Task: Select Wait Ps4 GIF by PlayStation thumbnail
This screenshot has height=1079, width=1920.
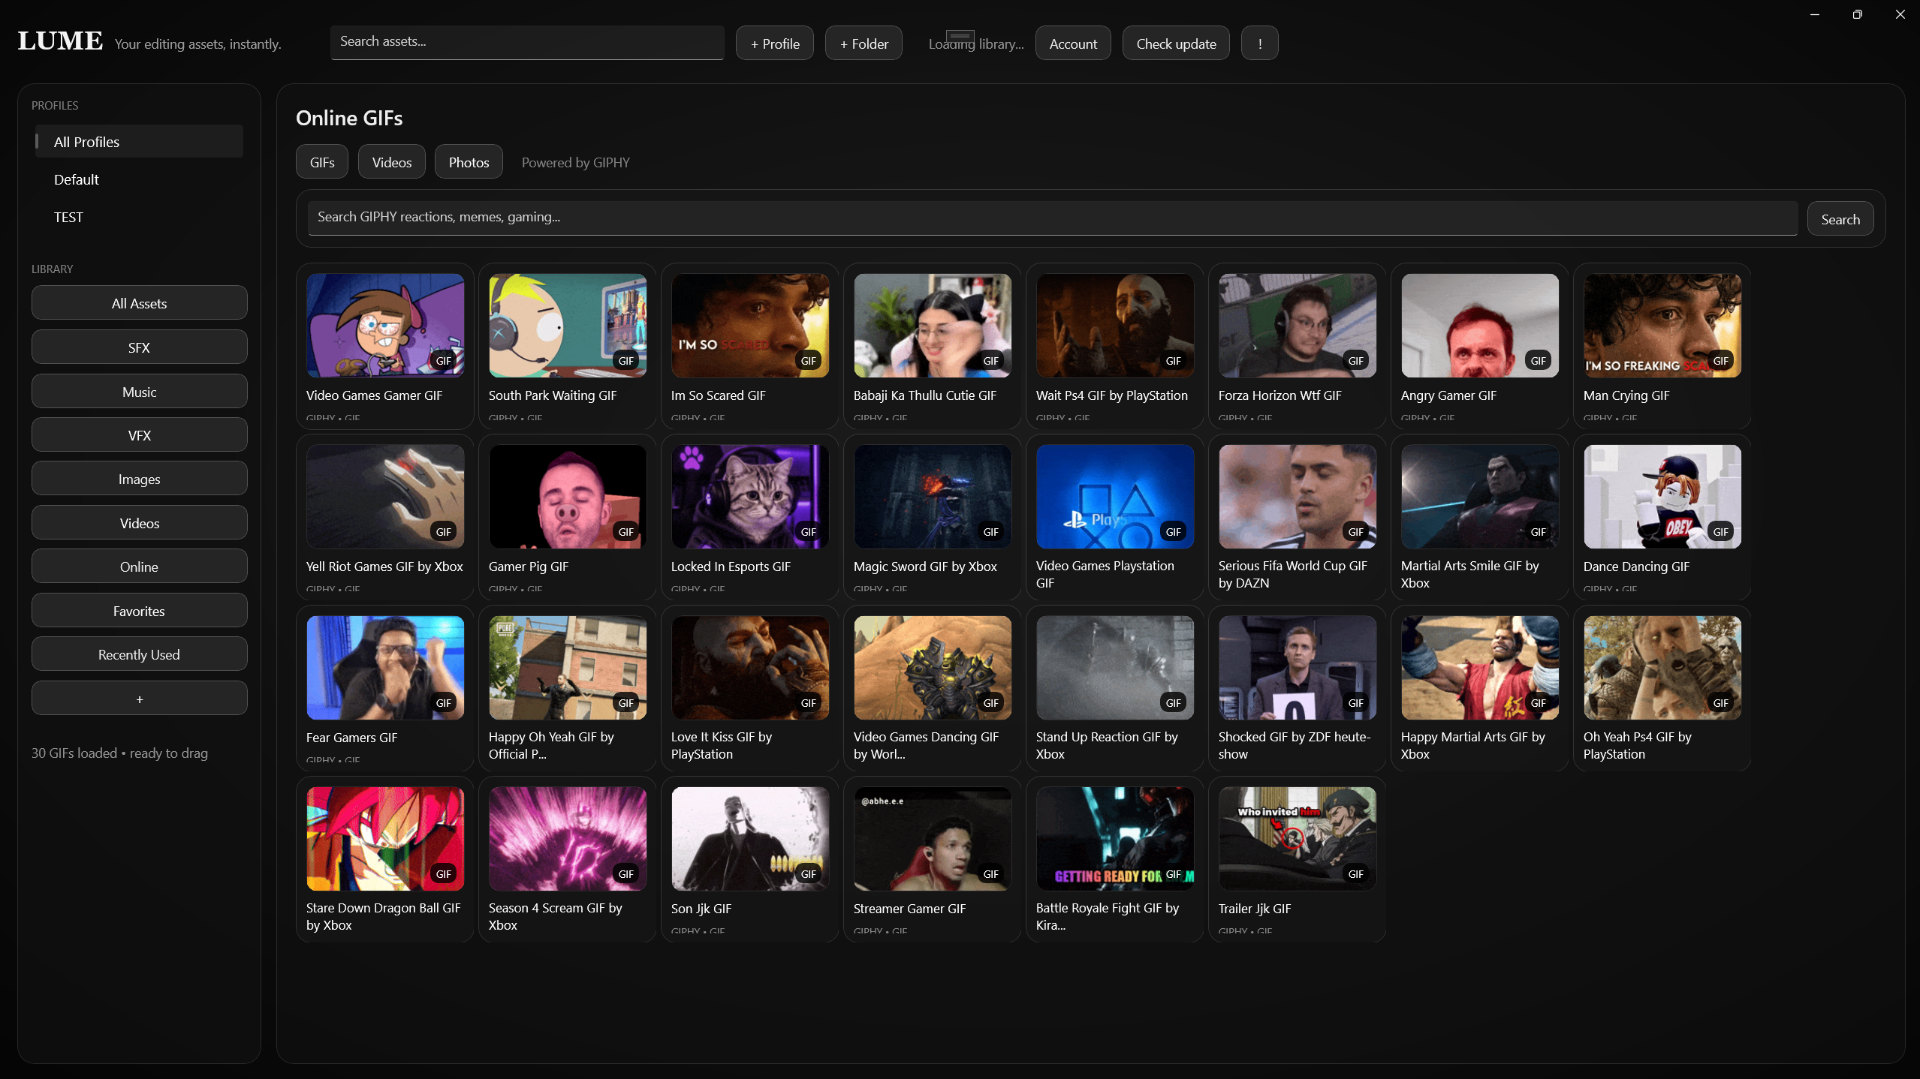Action: (x=1115, y=326)
